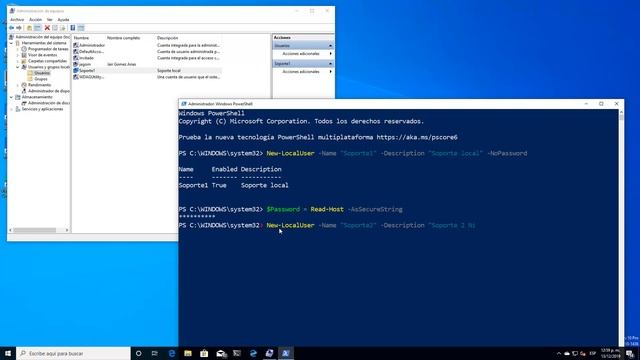Image resolution: width=640 pixels, height=360 pixels.
Task: Switch to PowerShell taskbar button
Action: pos(286,353)
